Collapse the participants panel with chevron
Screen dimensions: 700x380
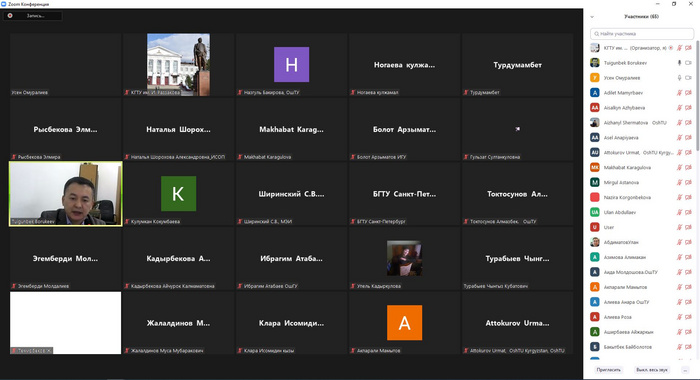pyautogui.click(x=592, y=17)
